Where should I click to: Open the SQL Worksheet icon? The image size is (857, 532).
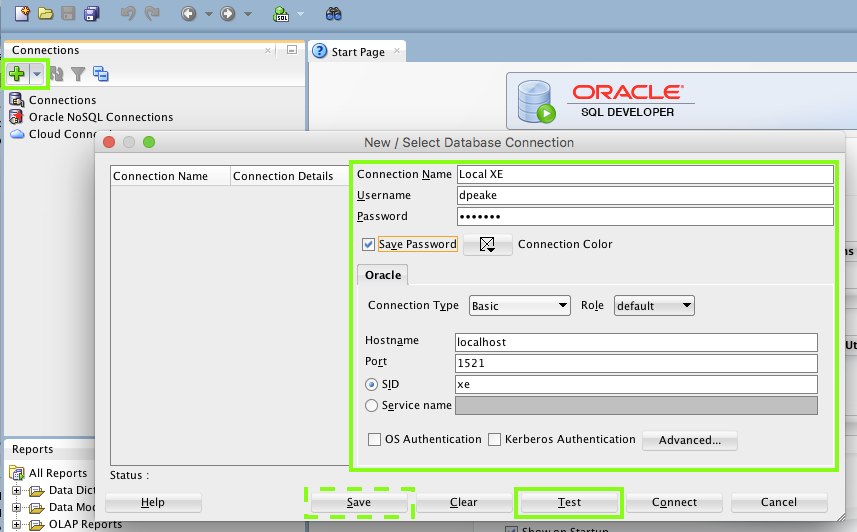tap(281, 14)
